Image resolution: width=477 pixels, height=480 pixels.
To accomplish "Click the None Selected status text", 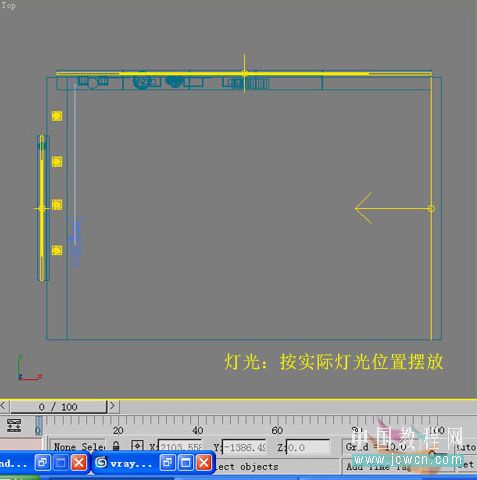I will point(79,447).
